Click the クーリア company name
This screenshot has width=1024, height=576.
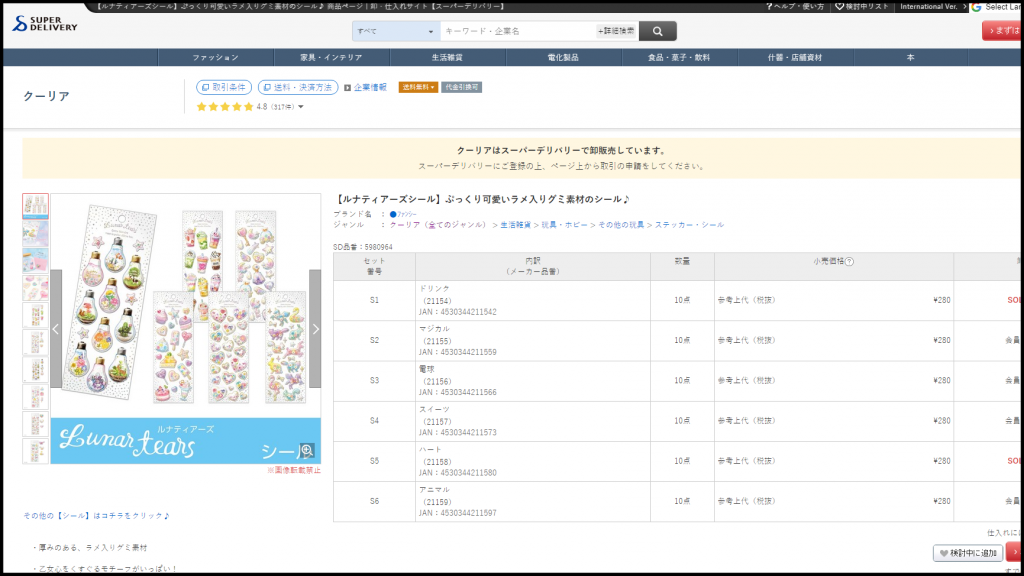[46, 96]
